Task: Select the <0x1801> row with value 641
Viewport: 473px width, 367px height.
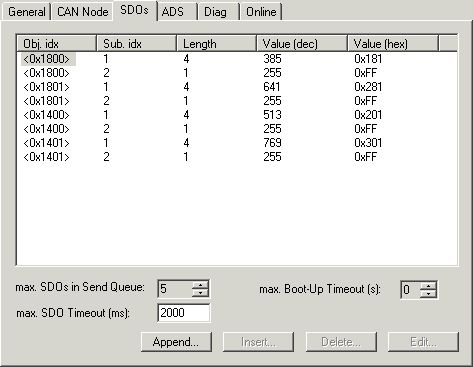Action: 237,87
